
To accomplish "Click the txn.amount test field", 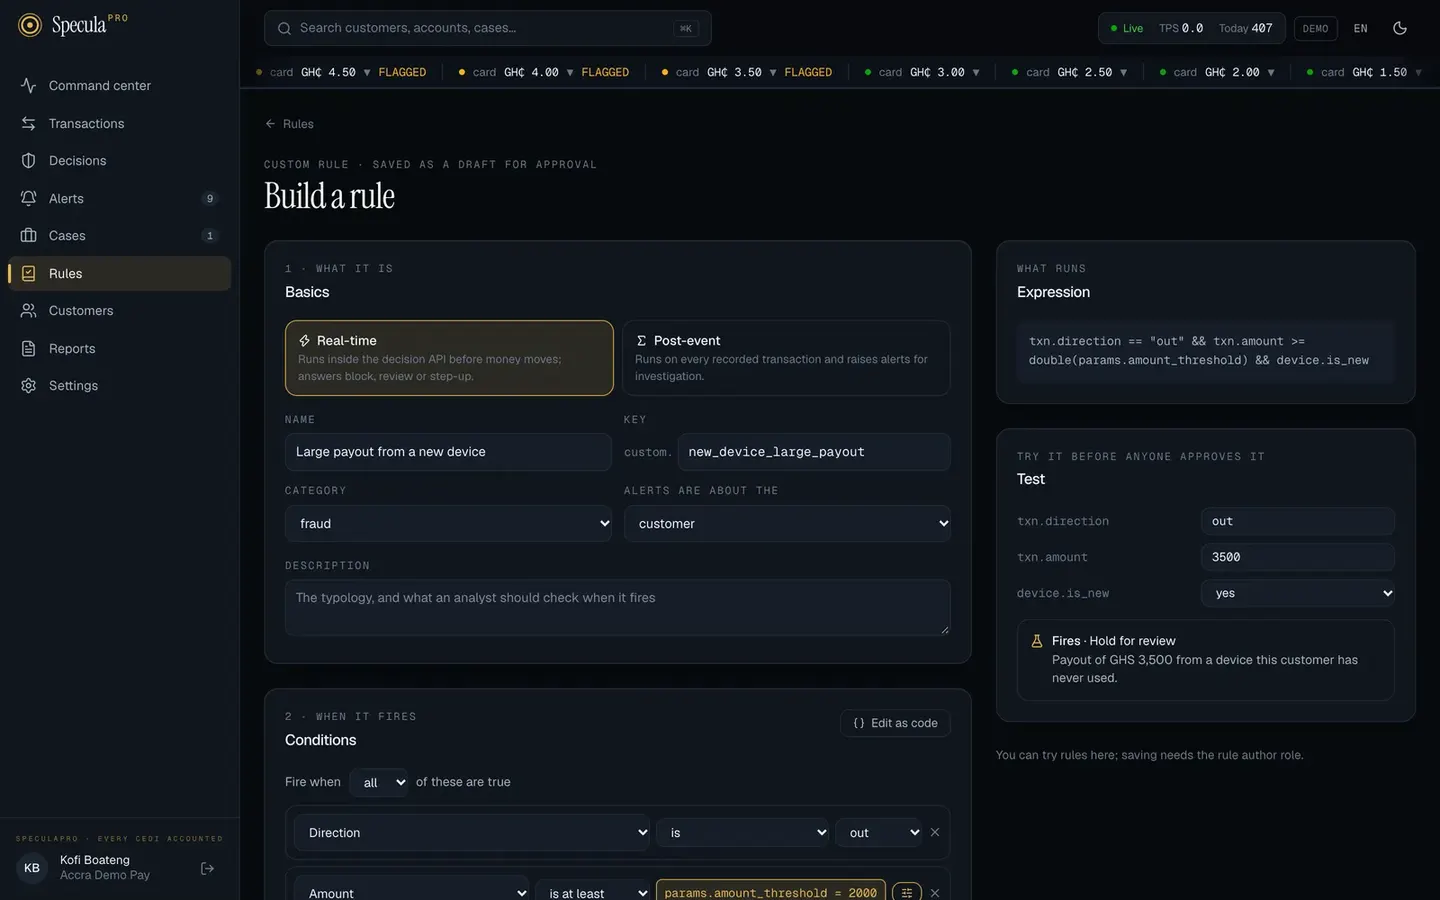I will tap(1297, 557).
